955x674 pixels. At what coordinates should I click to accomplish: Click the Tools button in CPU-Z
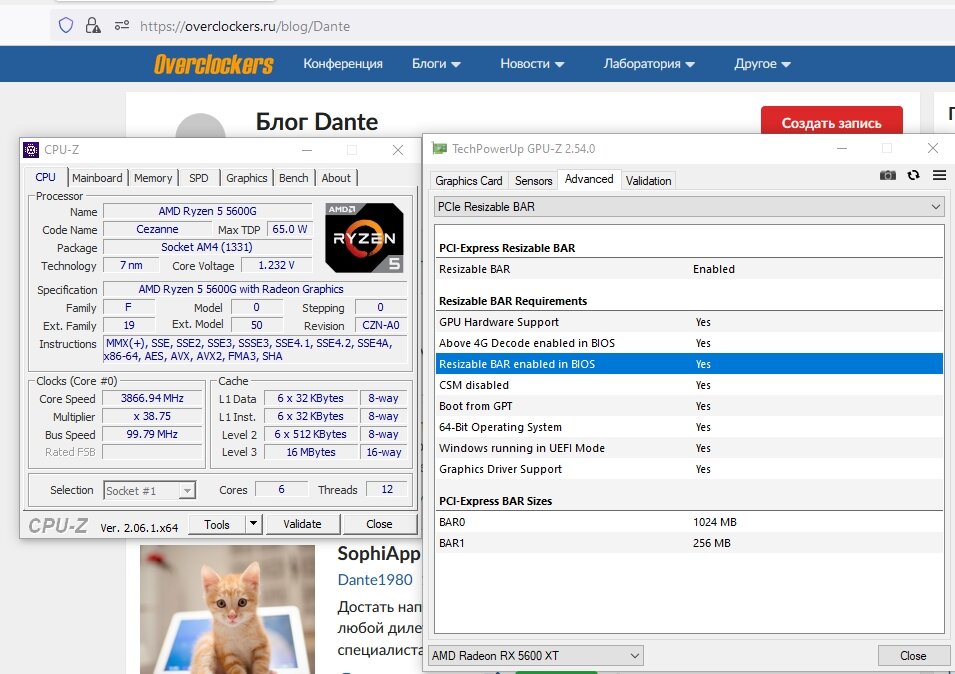[217, 524]
